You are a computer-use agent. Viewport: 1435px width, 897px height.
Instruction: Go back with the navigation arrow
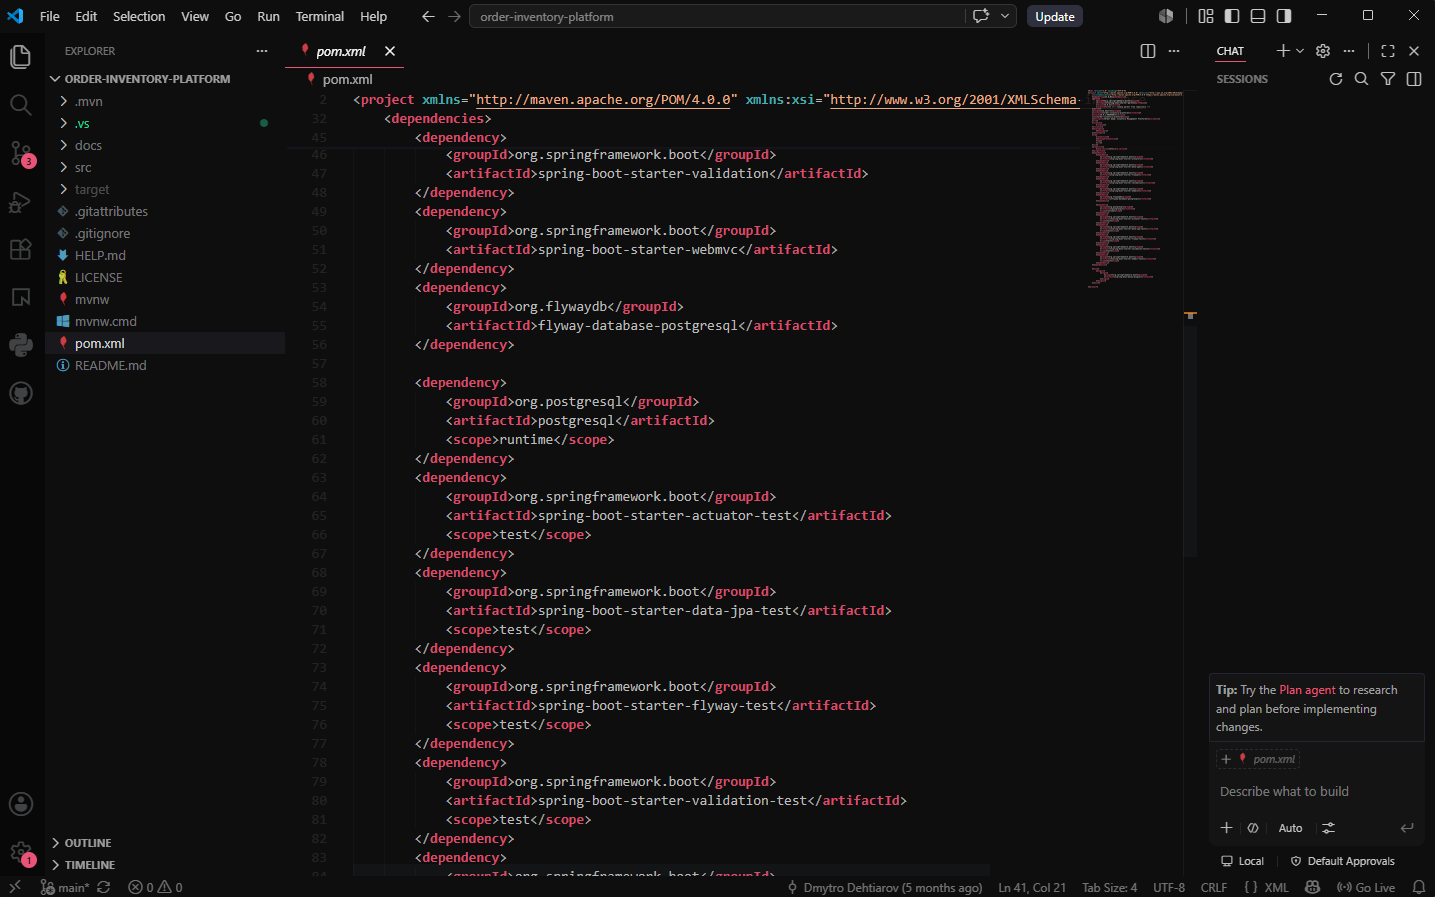(x=428, y=16)
